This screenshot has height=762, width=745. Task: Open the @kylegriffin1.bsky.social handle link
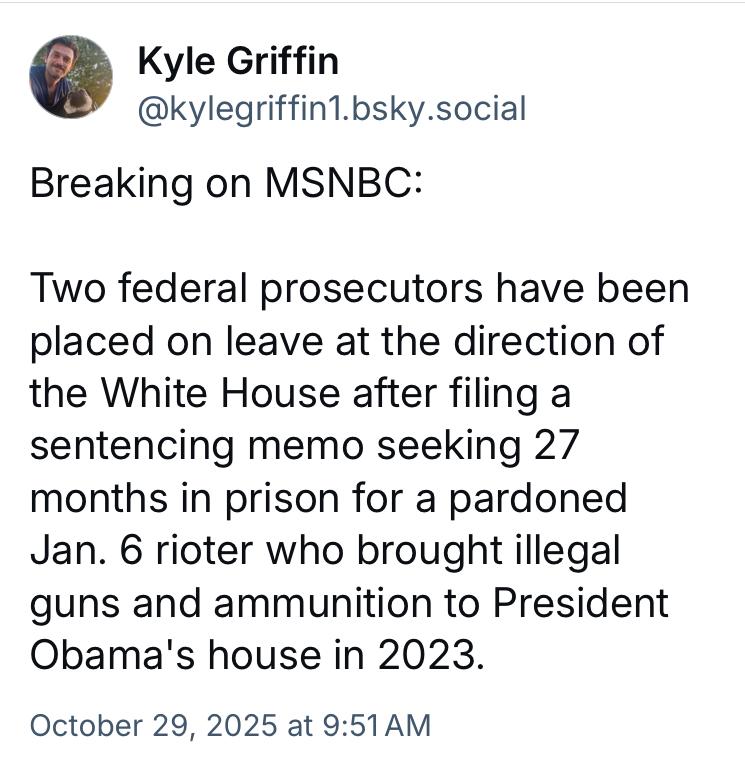point(331,108)
